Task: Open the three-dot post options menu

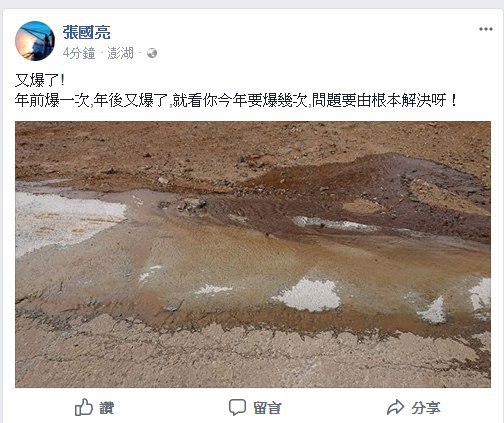Action: pyautogui.click(x=486, y=29)
